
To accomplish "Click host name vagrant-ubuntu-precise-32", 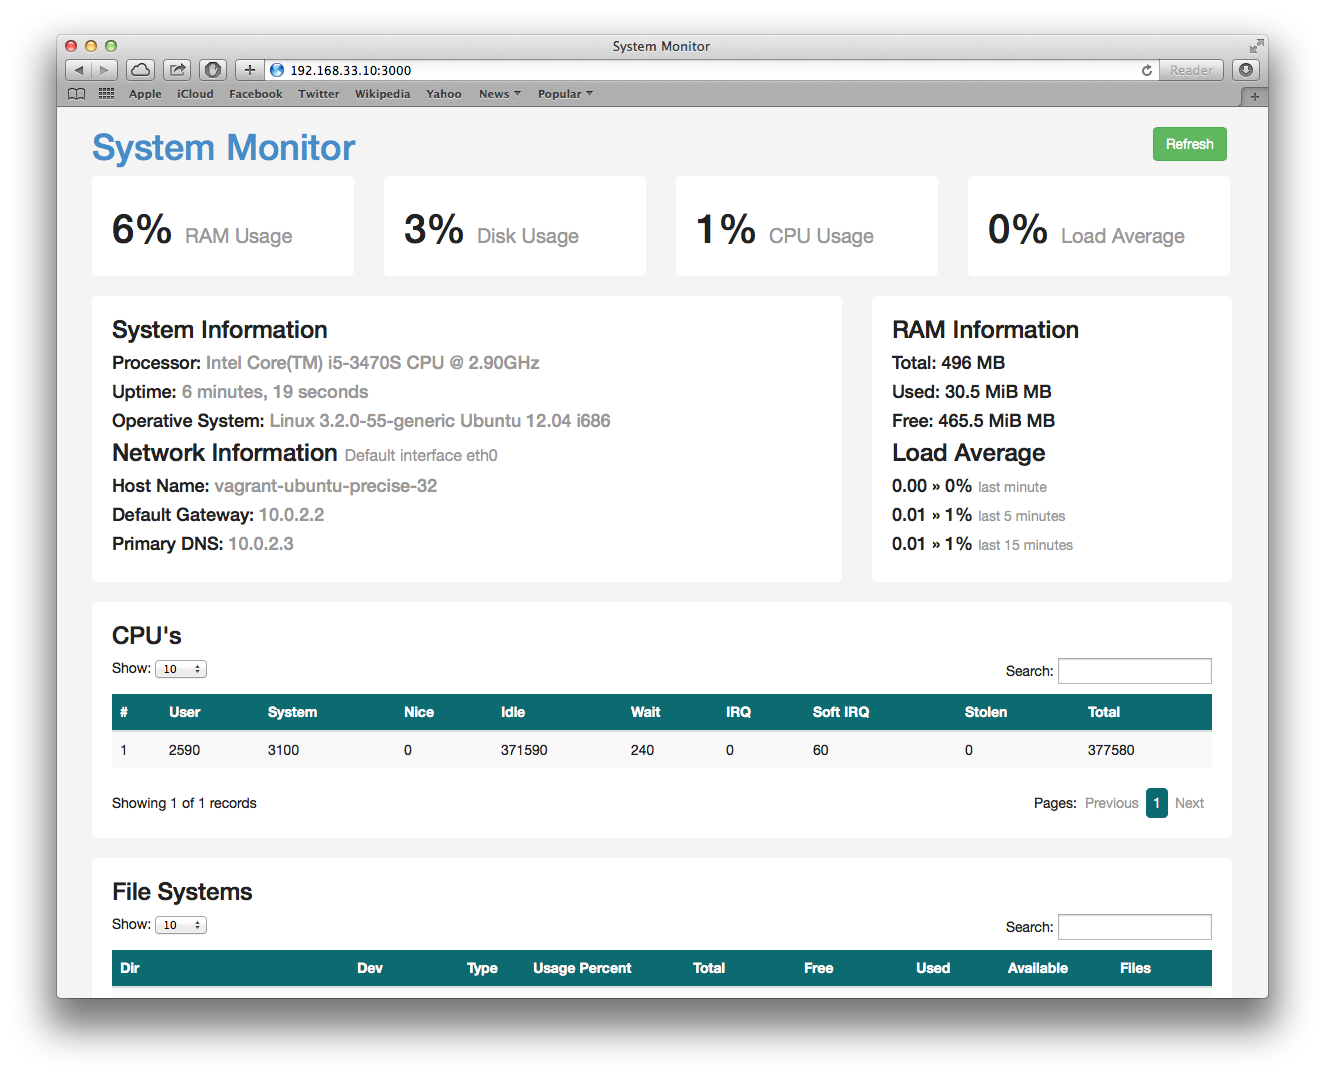I will (x=326, y=486).
